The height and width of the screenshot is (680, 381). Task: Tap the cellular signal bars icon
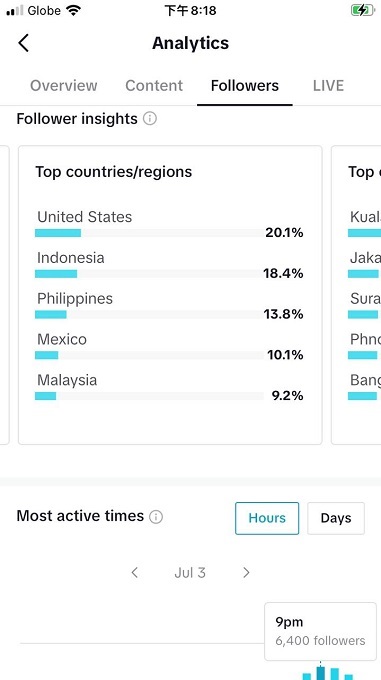tap(15, 10)
